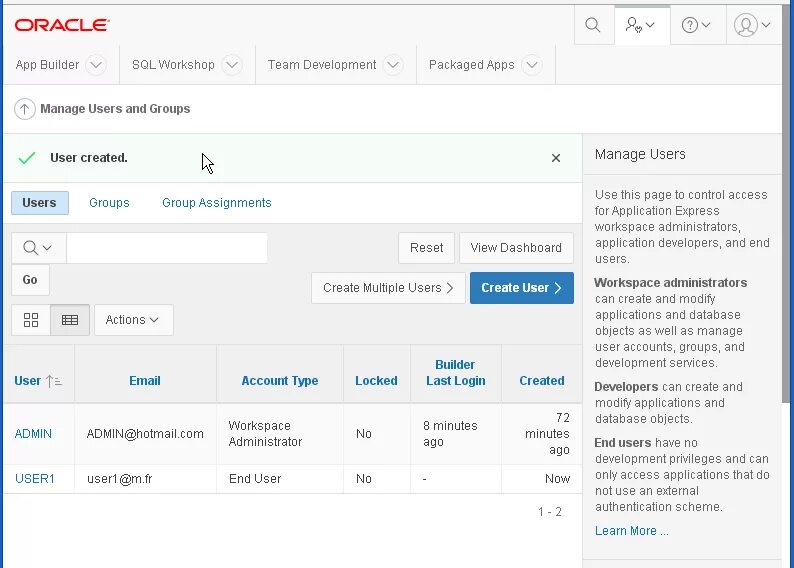Viewport: 794px width, 568px height.
Task: Click the Create User button
Action: (x=521, y=288)
